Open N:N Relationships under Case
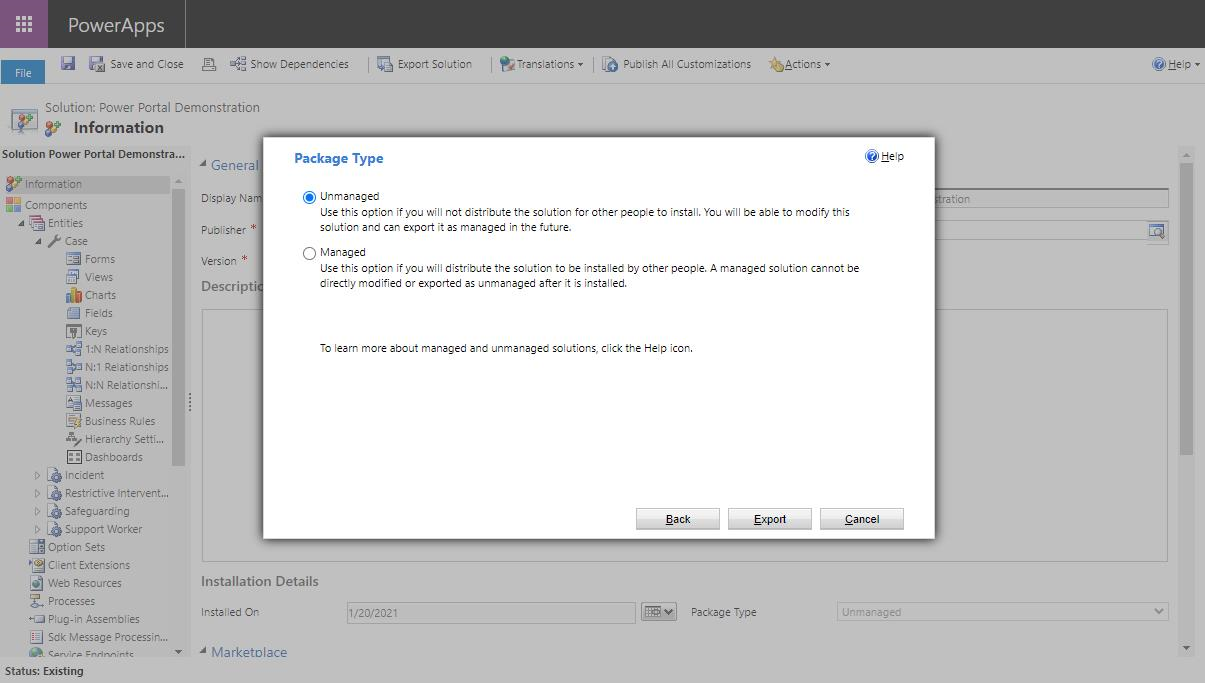The image size is (1205, 683). (x=117, y=385)
